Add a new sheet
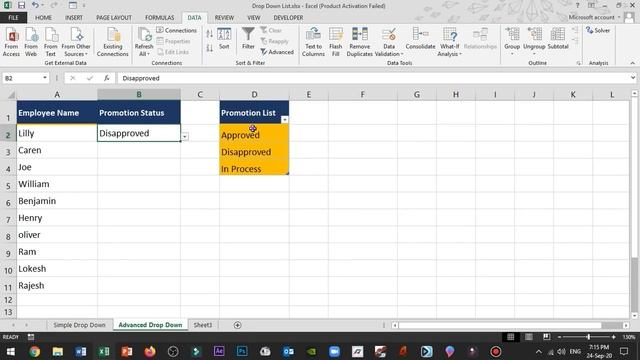This screenshot has height=360, width=640. point(238,325)
